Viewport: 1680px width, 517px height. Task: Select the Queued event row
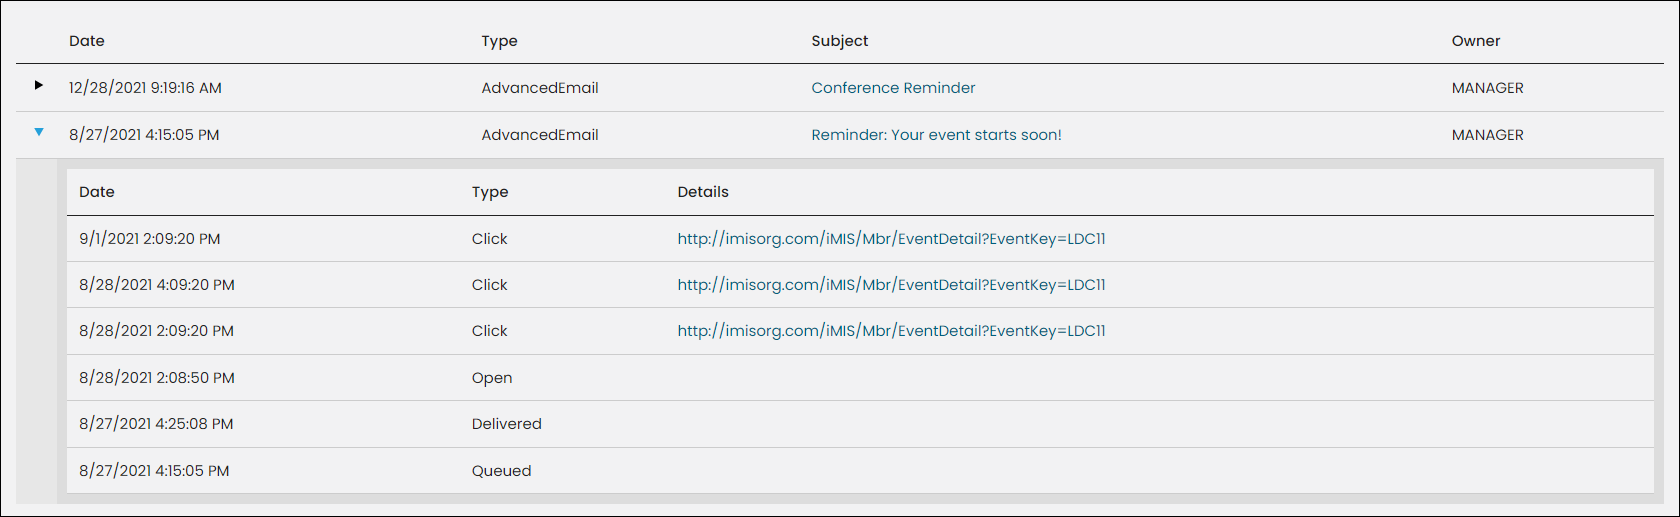(860, 471)
